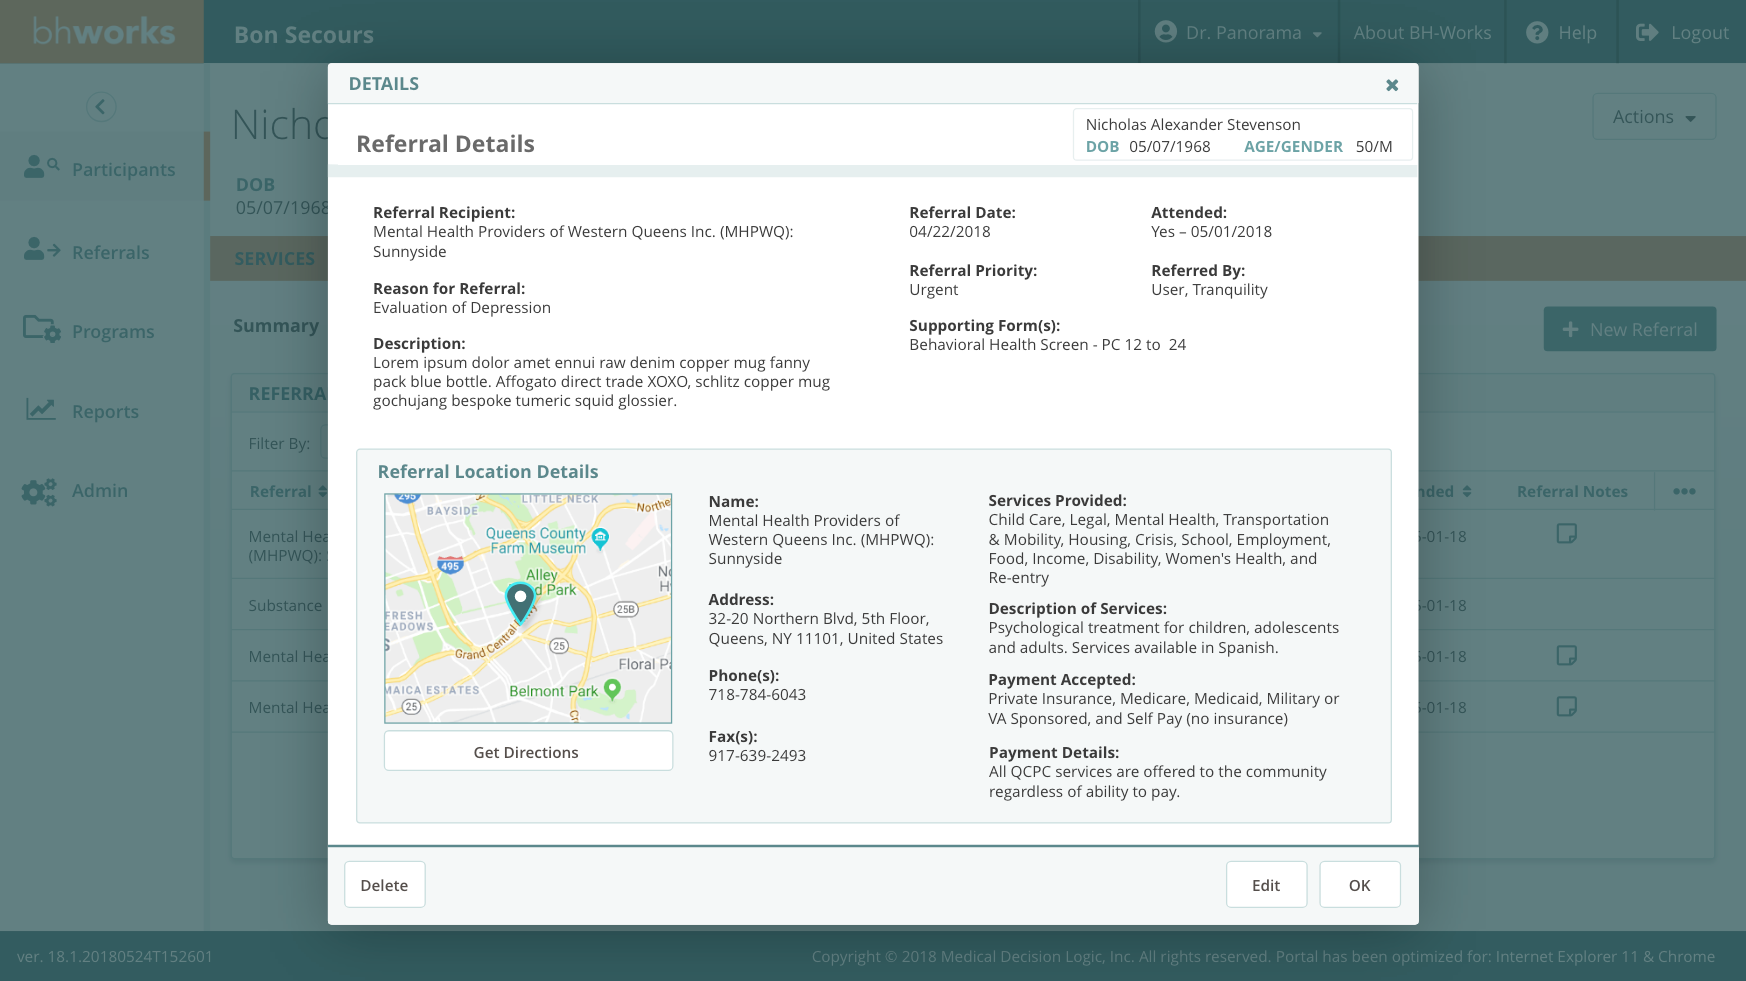This screenshot has height=981, width=1746.
Task: Click Queens County Farm Museum marker
Action: coord(600,539)
